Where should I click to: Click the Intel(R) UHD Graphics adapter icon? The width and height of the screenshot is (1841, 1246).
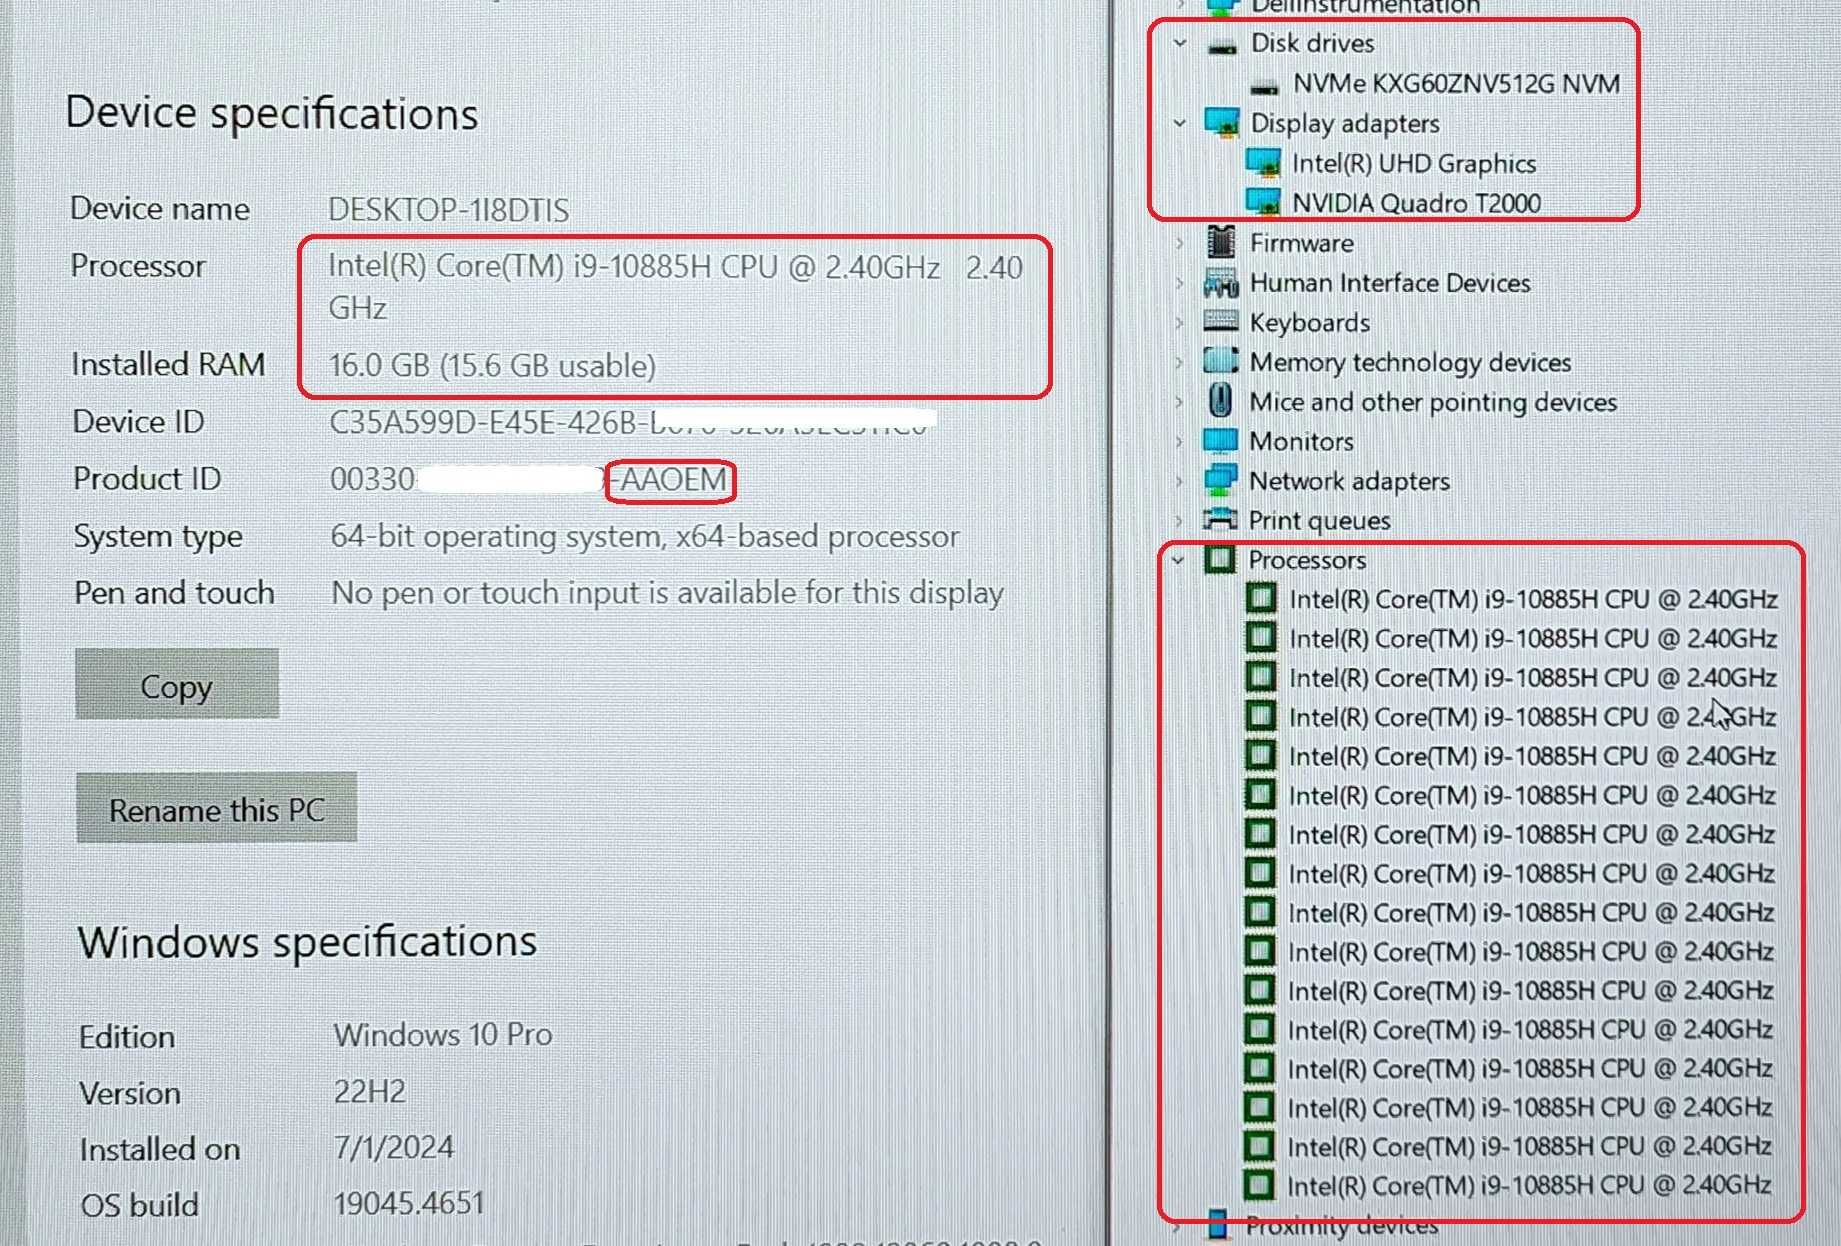coord(1263,162)
